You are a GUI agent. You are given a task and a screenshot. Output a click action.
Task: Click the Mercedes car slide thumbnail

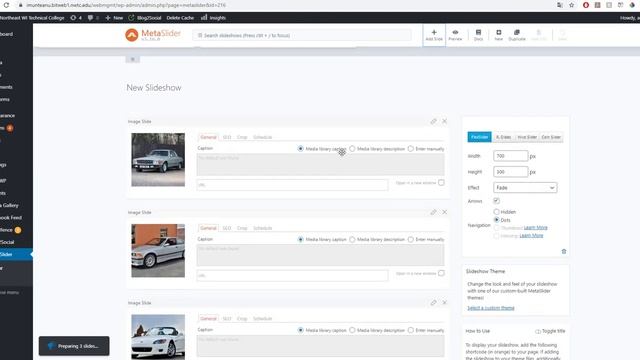pos(158,160)
